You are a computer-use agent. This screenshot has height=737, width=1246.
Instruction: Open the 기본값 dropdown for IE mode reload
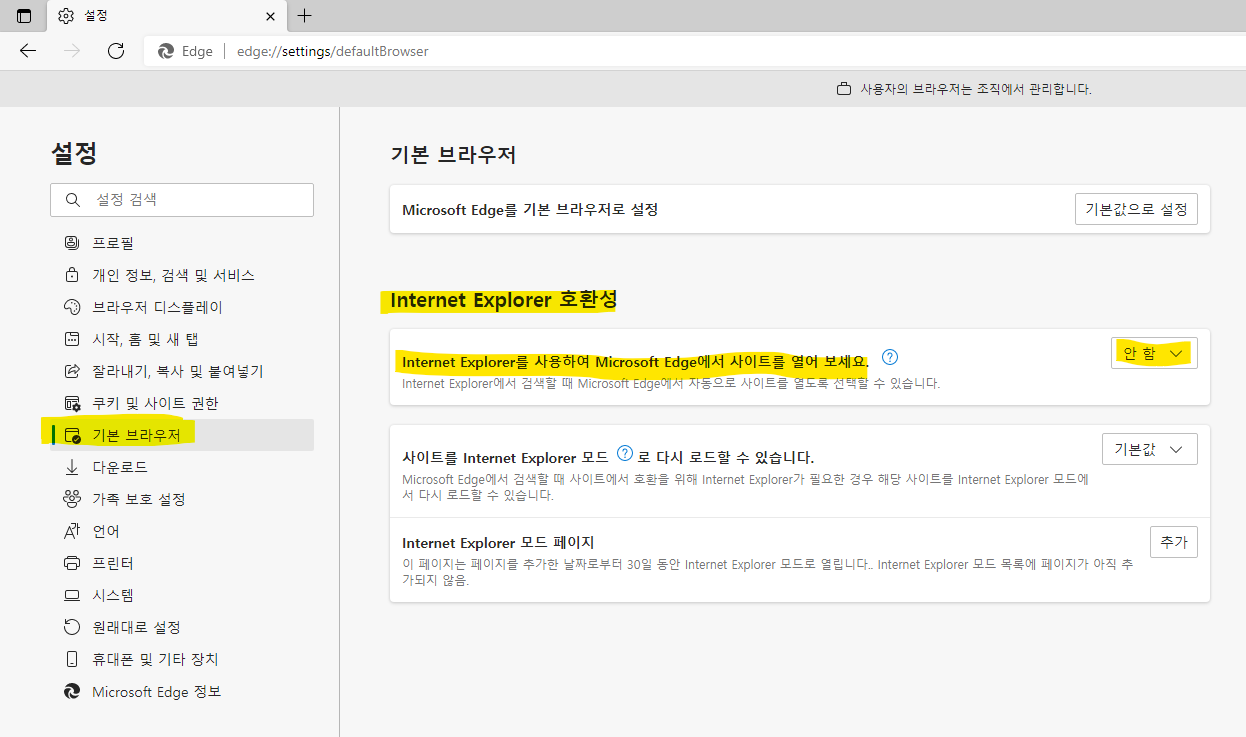pyautogui.click(x=1149, y=449)
